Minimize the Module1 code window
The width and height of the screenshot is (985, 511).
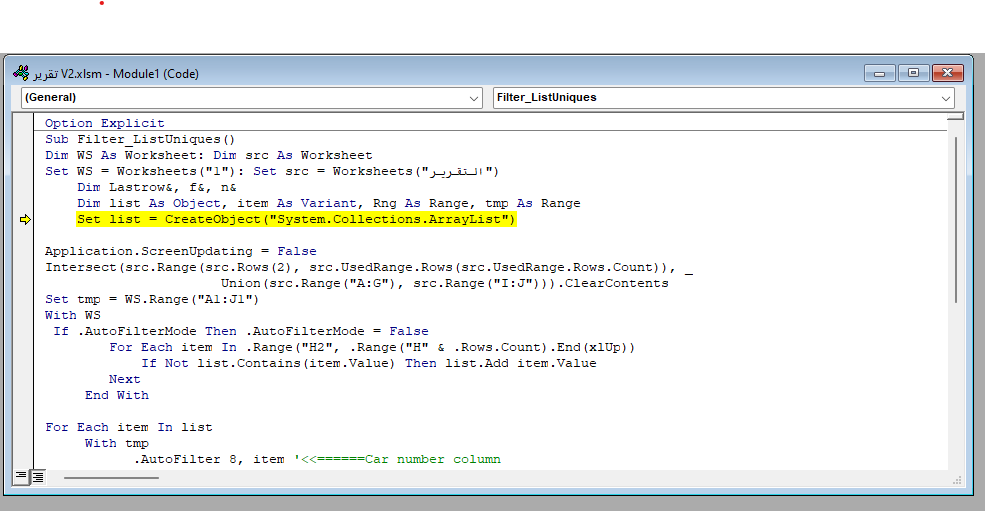(879, 74)
